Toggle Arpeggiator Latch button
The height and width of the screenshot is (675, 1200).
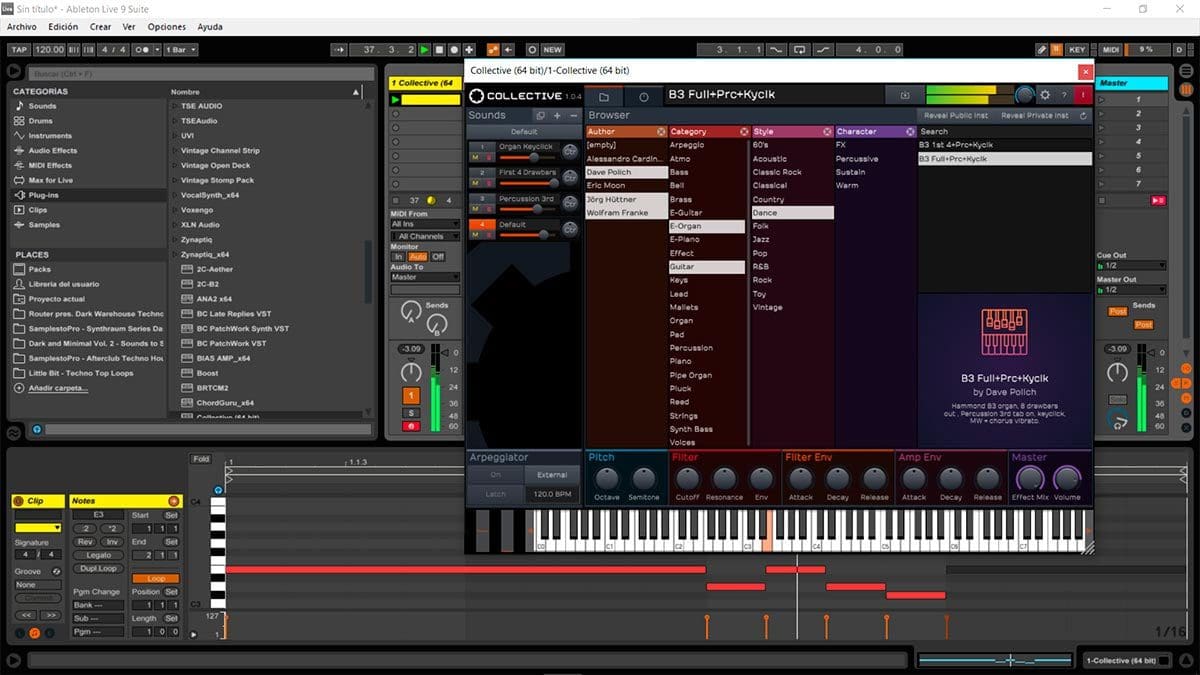(x=496, y=494)
